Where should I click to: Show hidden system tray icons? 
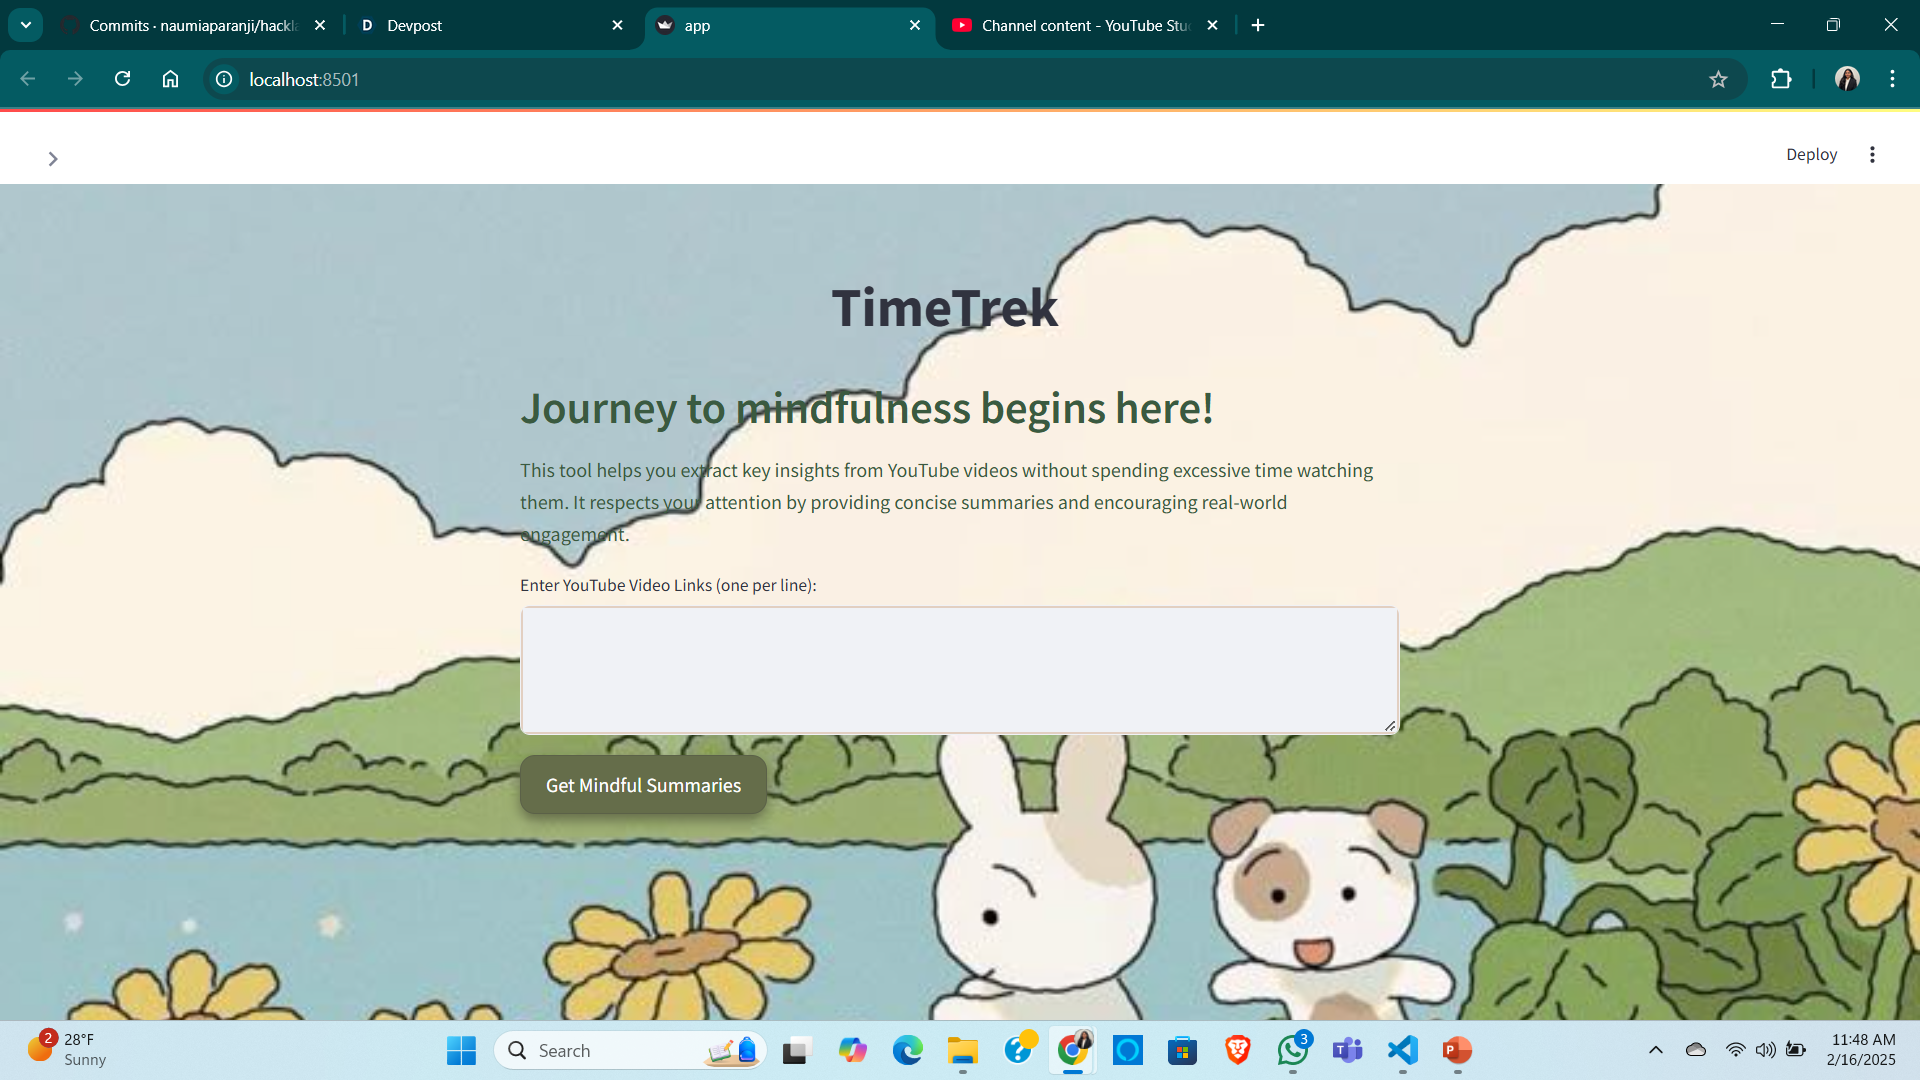(1656, 1050)
